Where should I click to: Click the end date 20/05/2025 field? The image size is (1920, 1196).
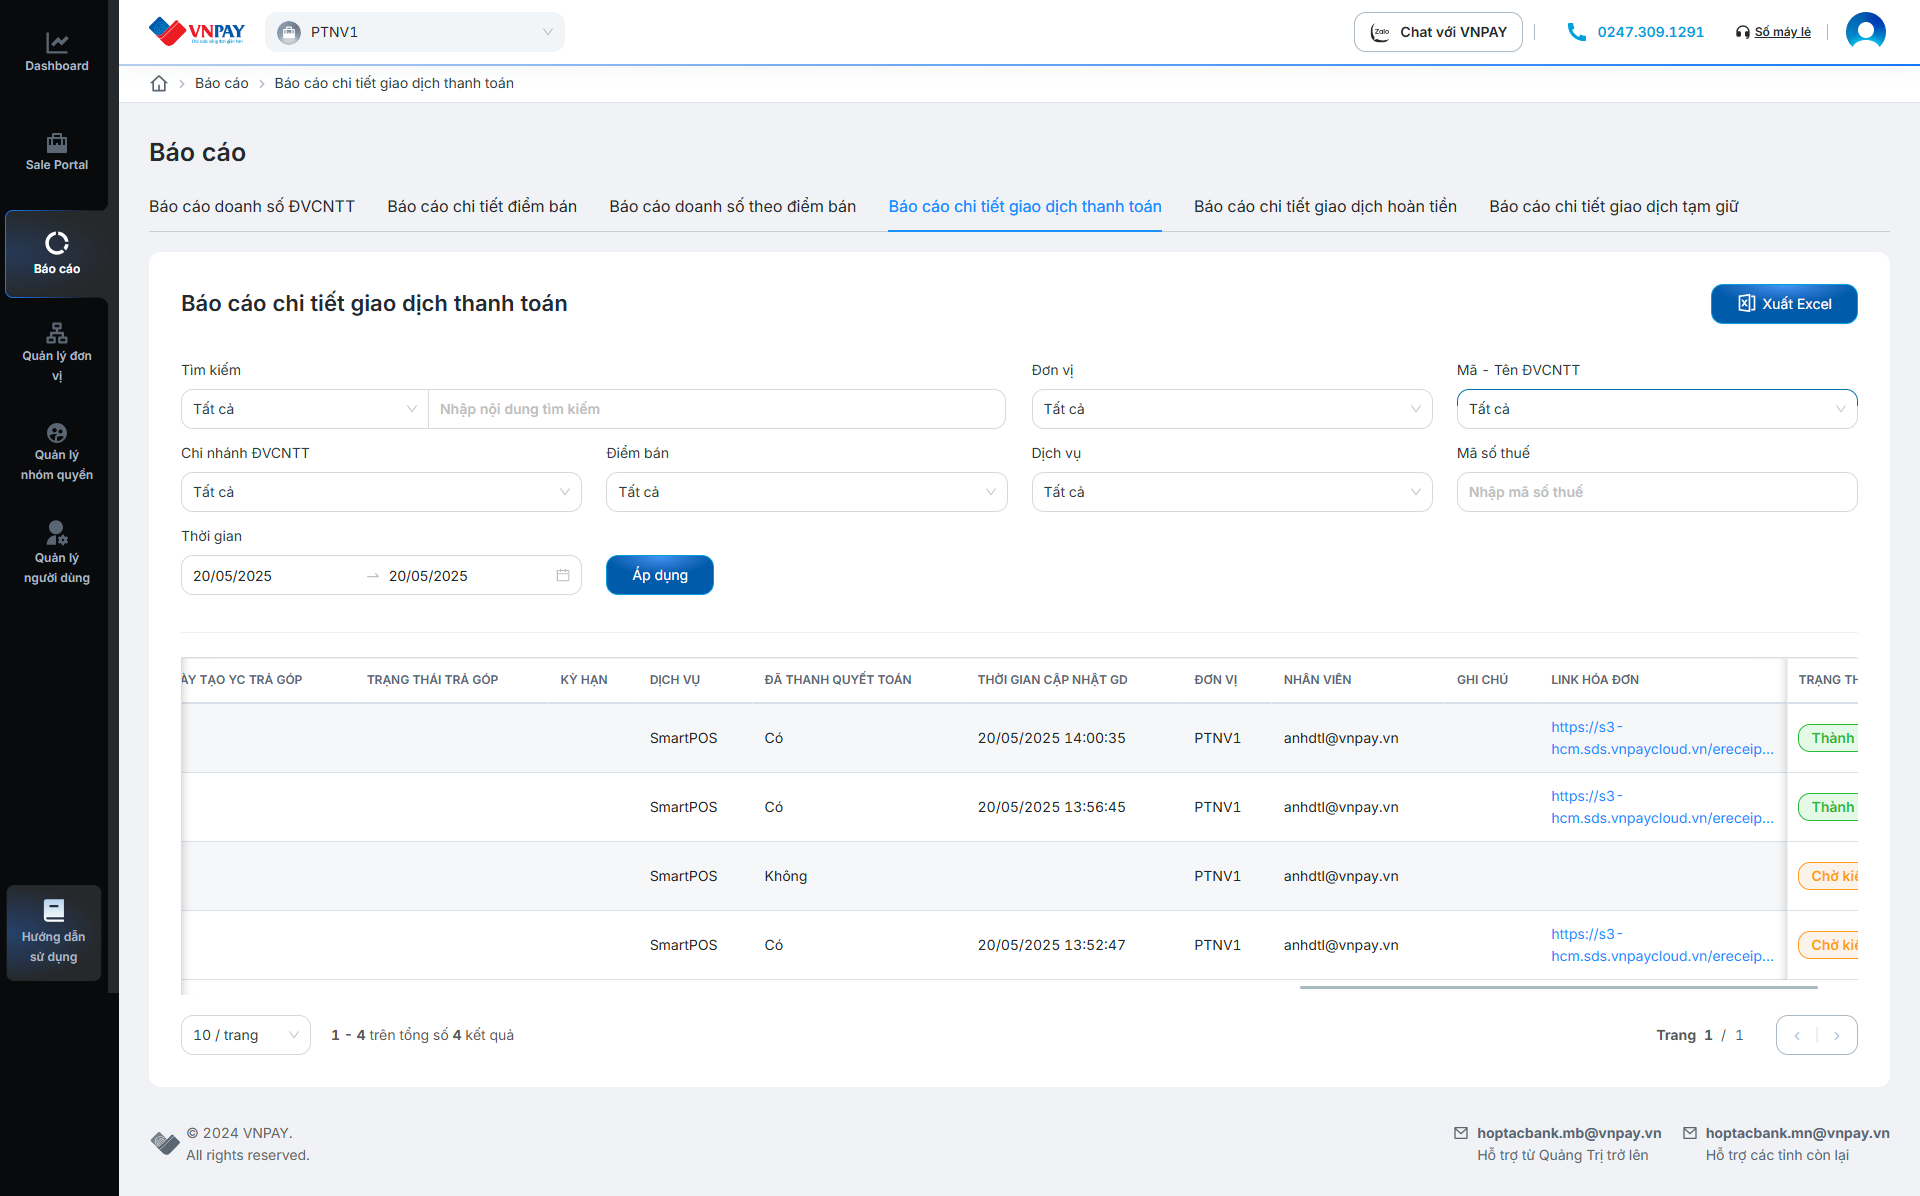click(468, 576)
